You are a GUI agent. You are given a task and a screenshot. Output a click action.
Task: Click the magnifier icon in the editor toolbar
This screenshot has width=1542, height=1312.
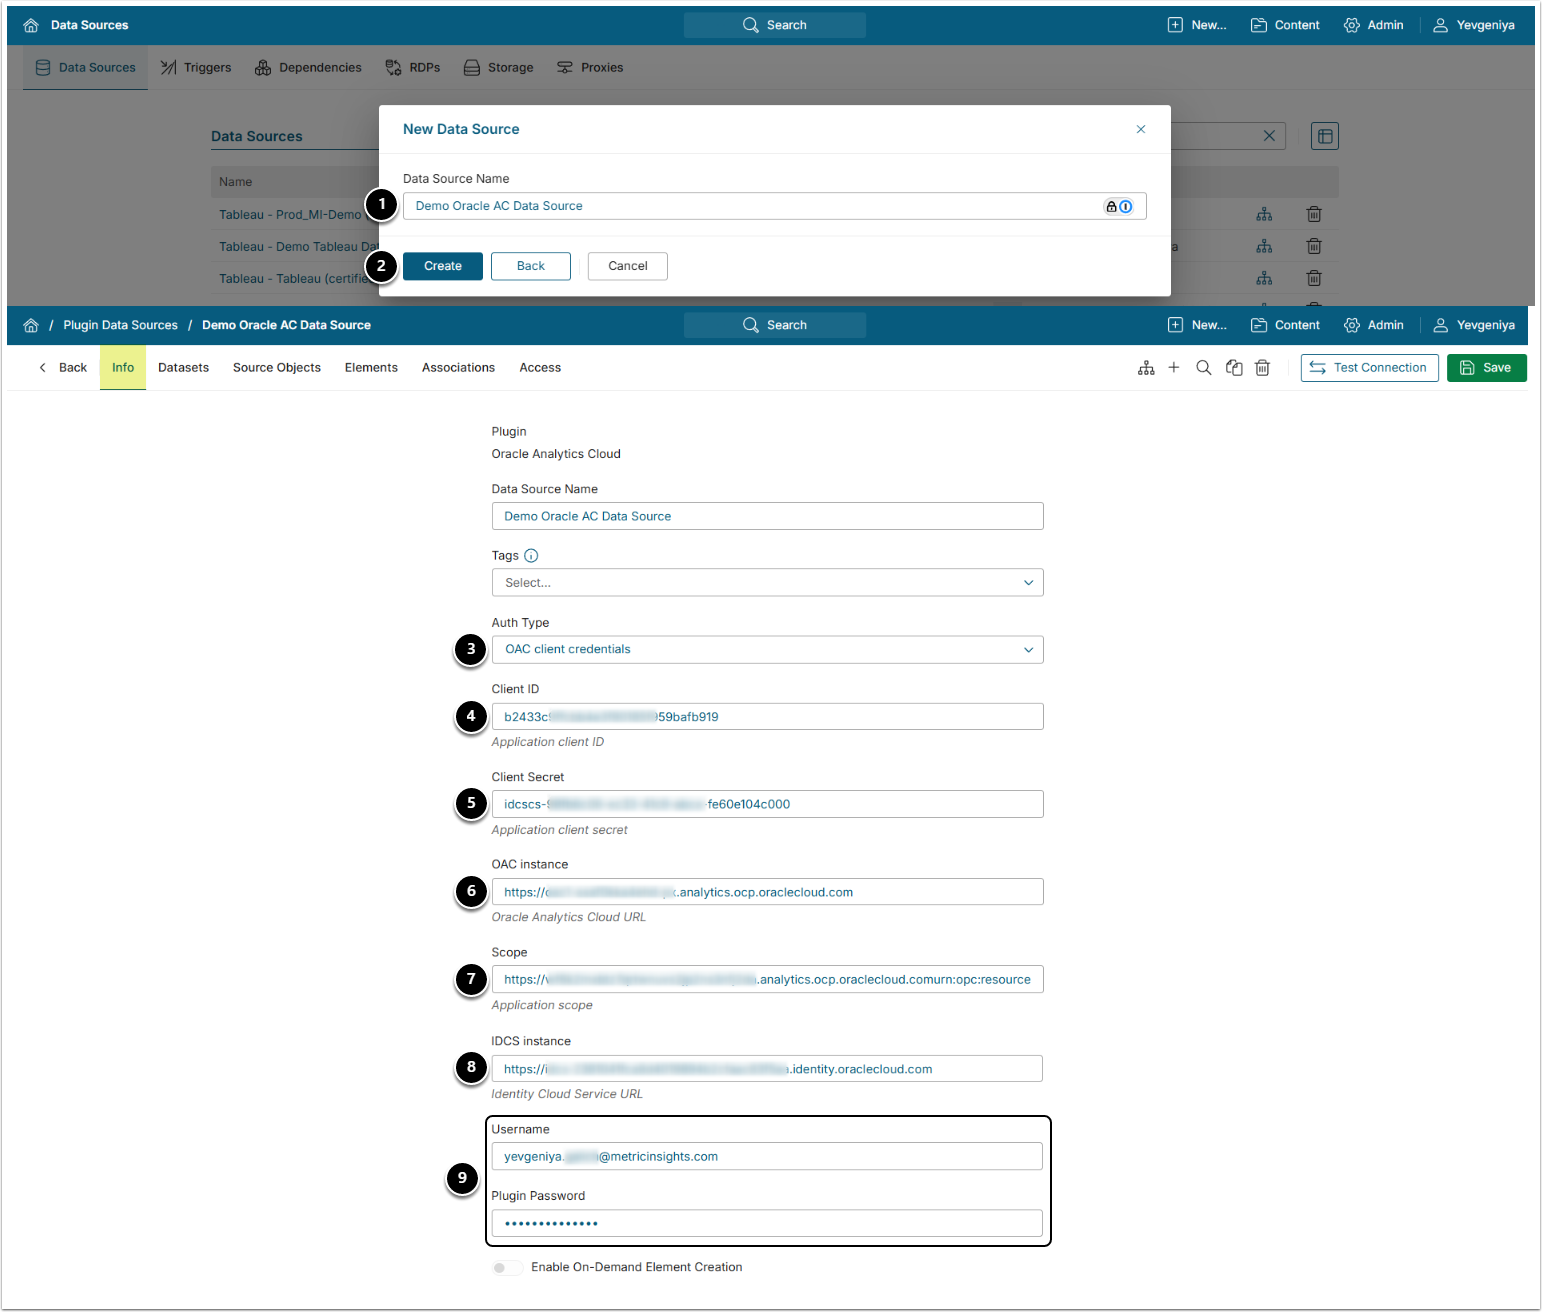1204,368
